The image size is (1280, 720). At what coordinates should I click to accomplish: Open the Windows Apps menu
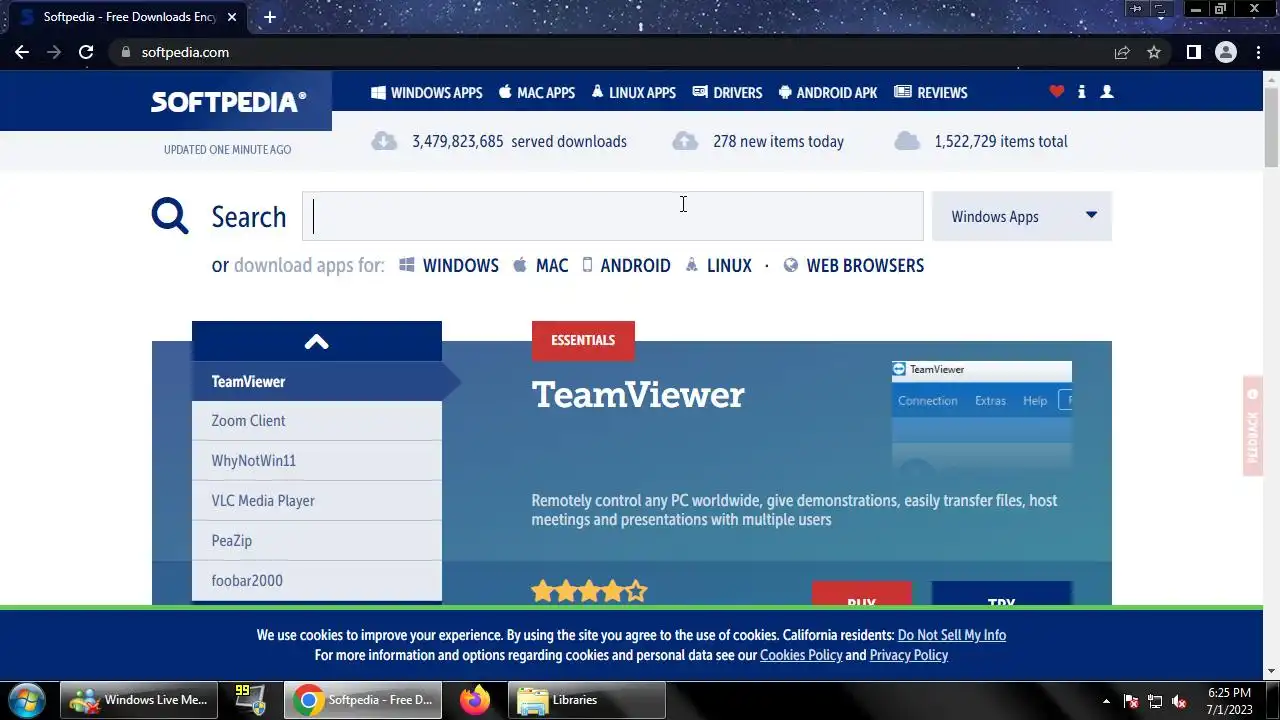click(426, 92)
